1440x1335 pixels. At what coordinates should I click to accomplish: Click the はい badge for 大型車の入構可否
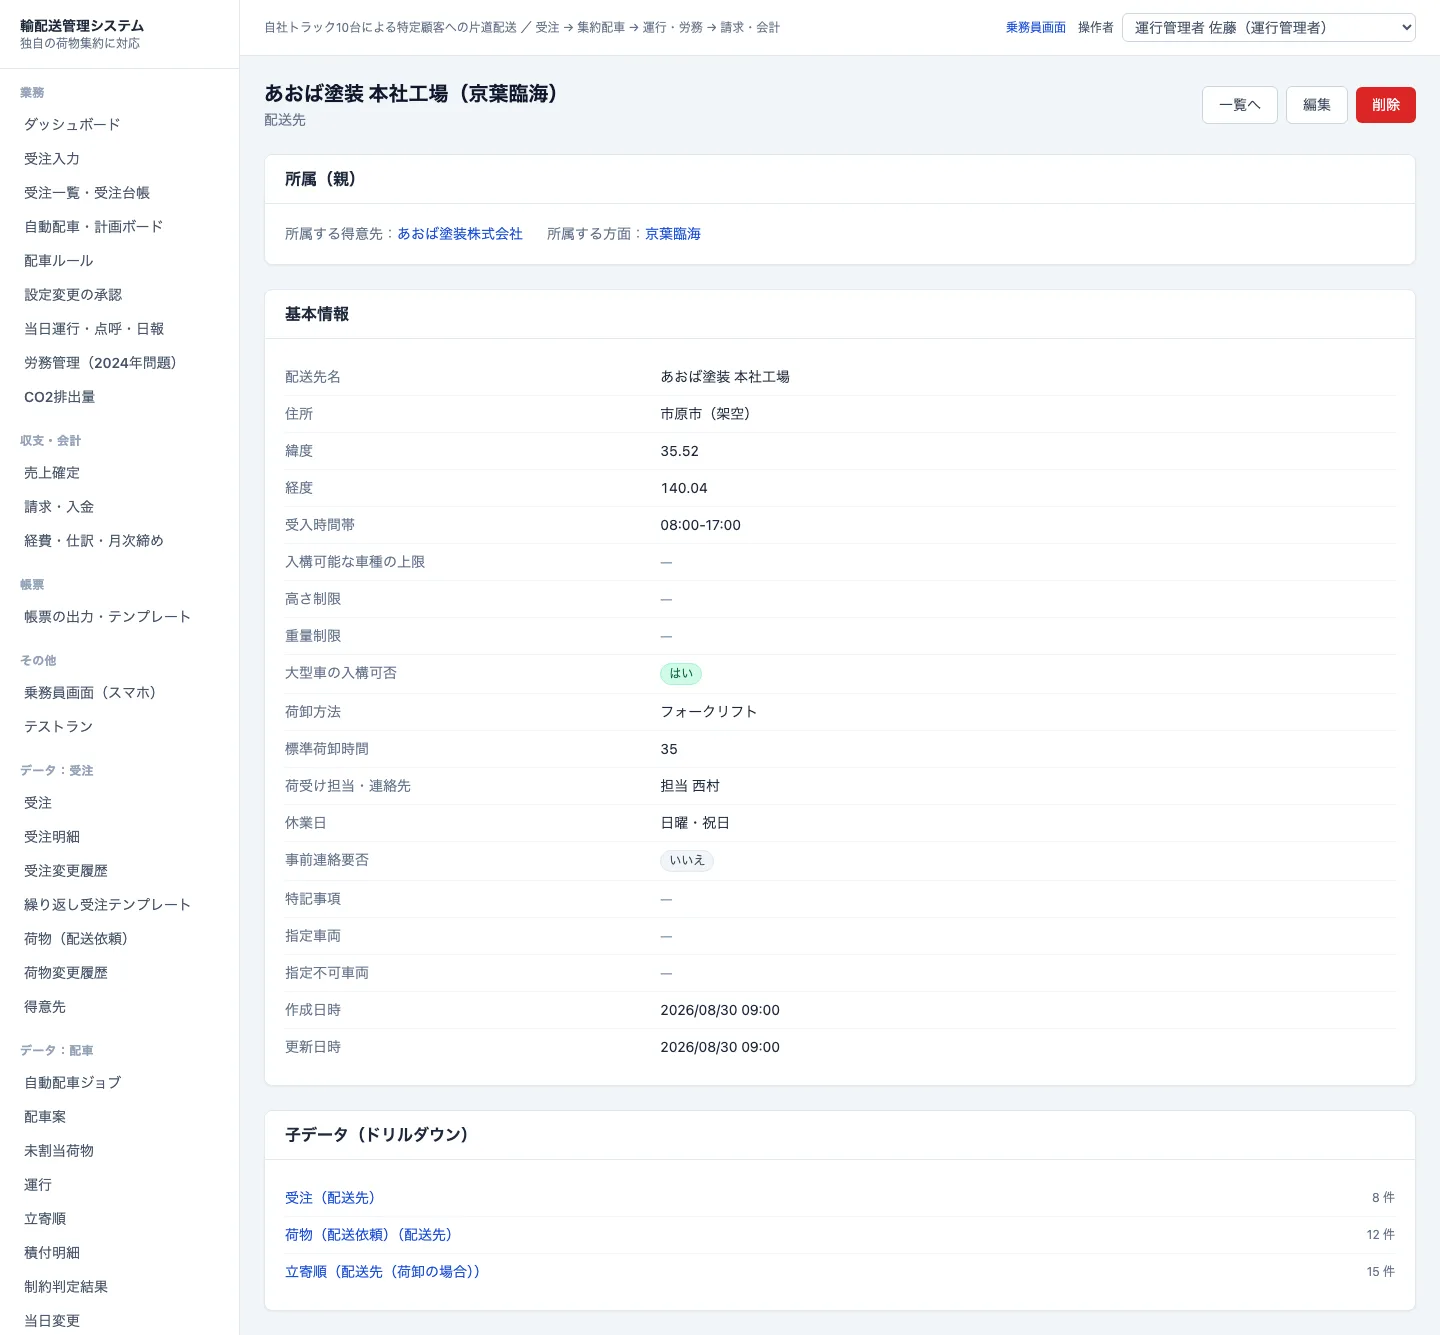tap(681, 674)
